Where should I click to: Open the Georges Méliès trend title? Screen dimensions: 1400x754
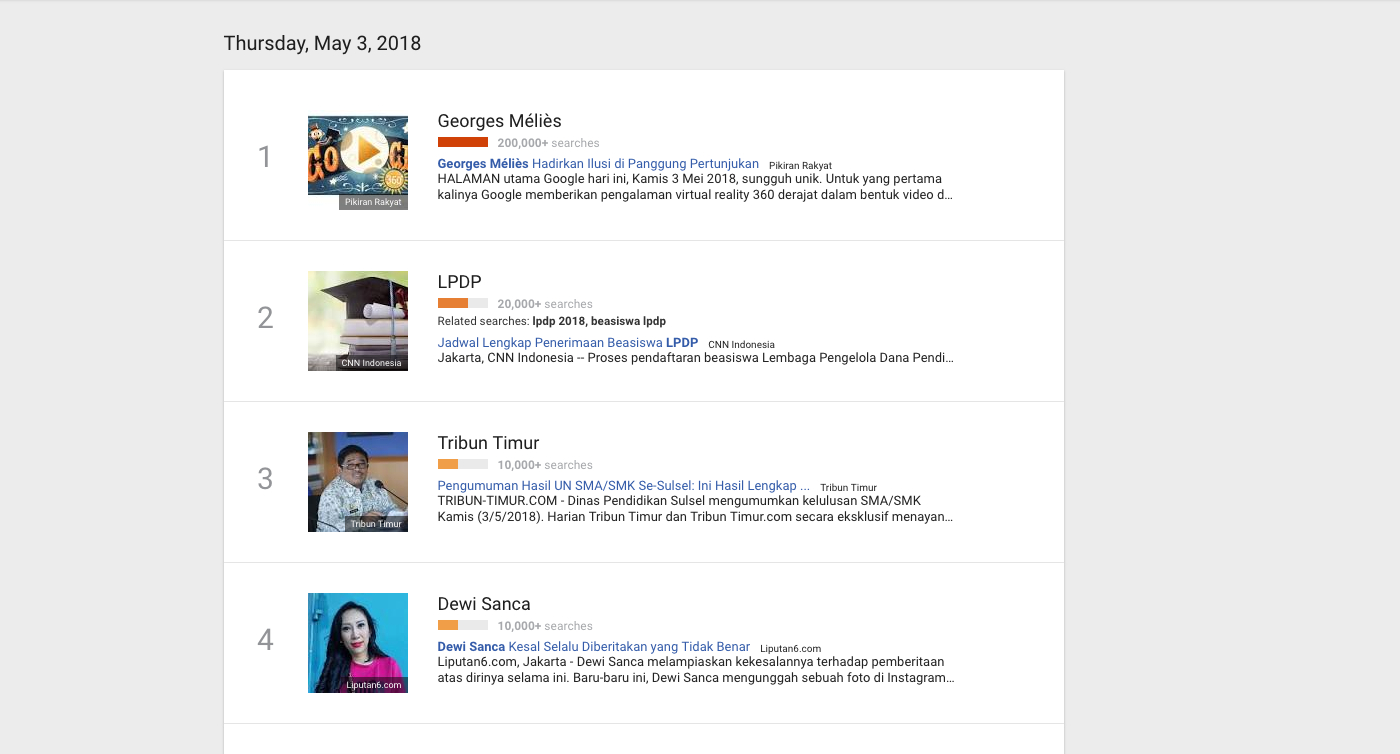coord(499,121)
